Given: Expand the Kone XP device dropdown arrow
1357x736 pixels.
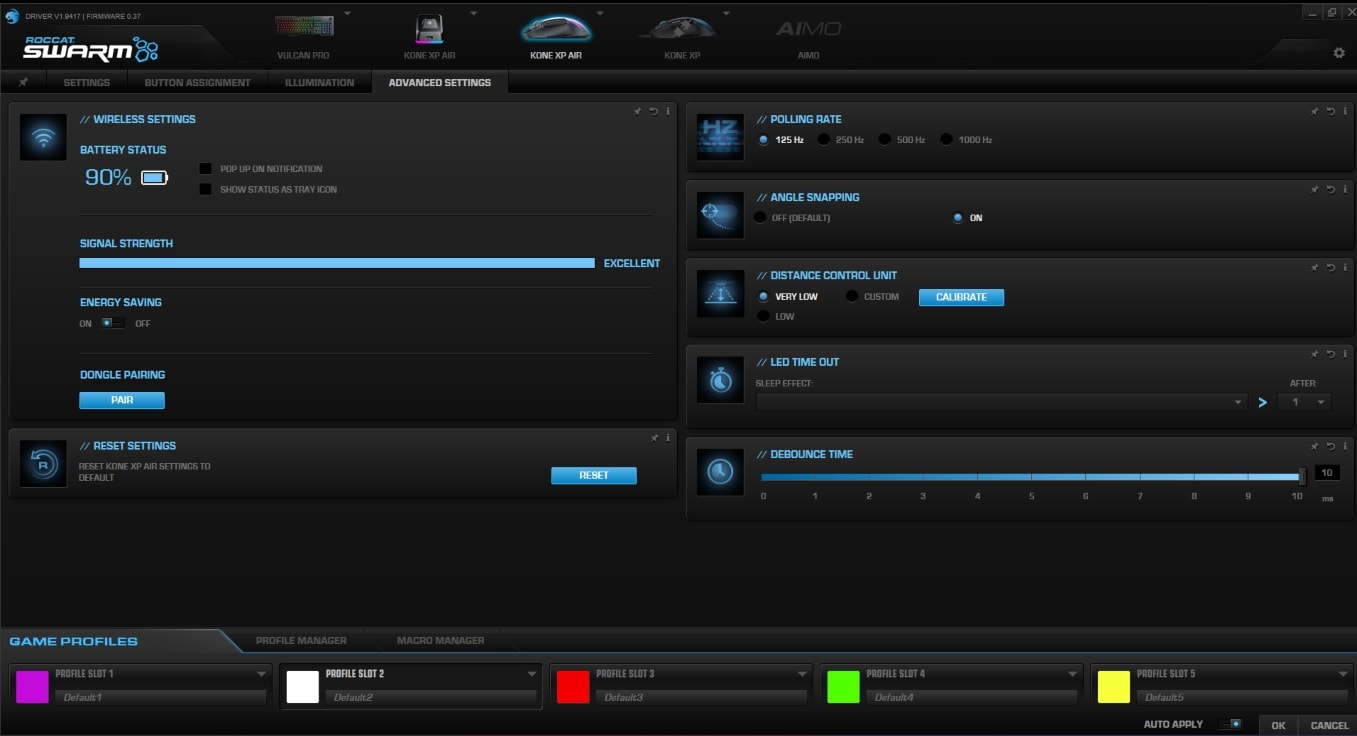Looking at the screenshot, I should pyautogui.click(x=727, y=13).
